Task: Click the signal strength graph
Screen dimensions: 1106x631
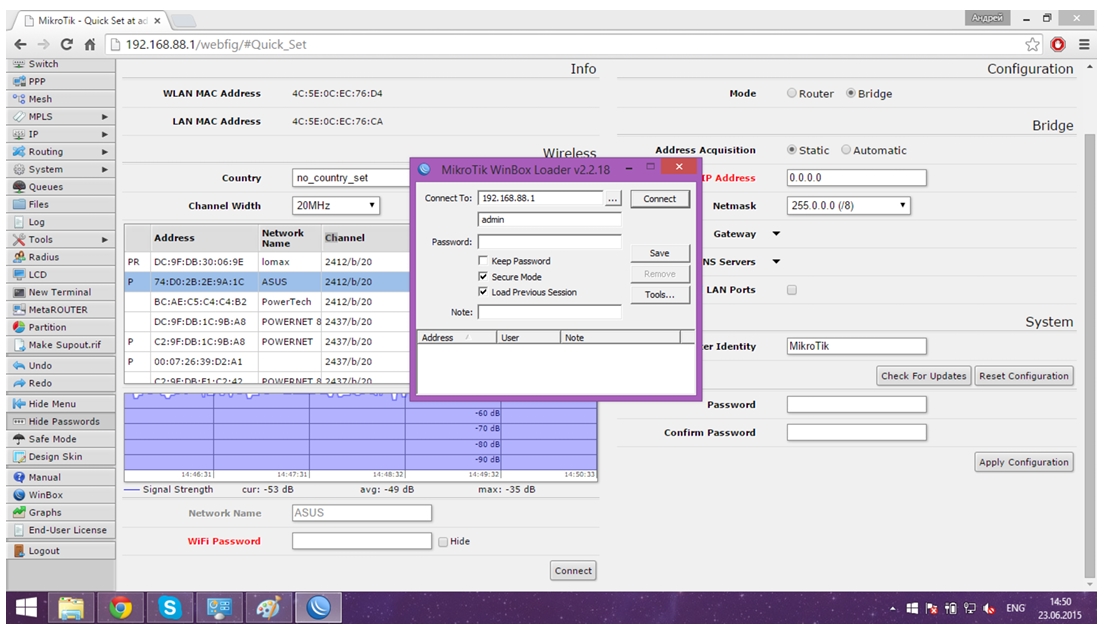Action: click(x=360, y=437)
